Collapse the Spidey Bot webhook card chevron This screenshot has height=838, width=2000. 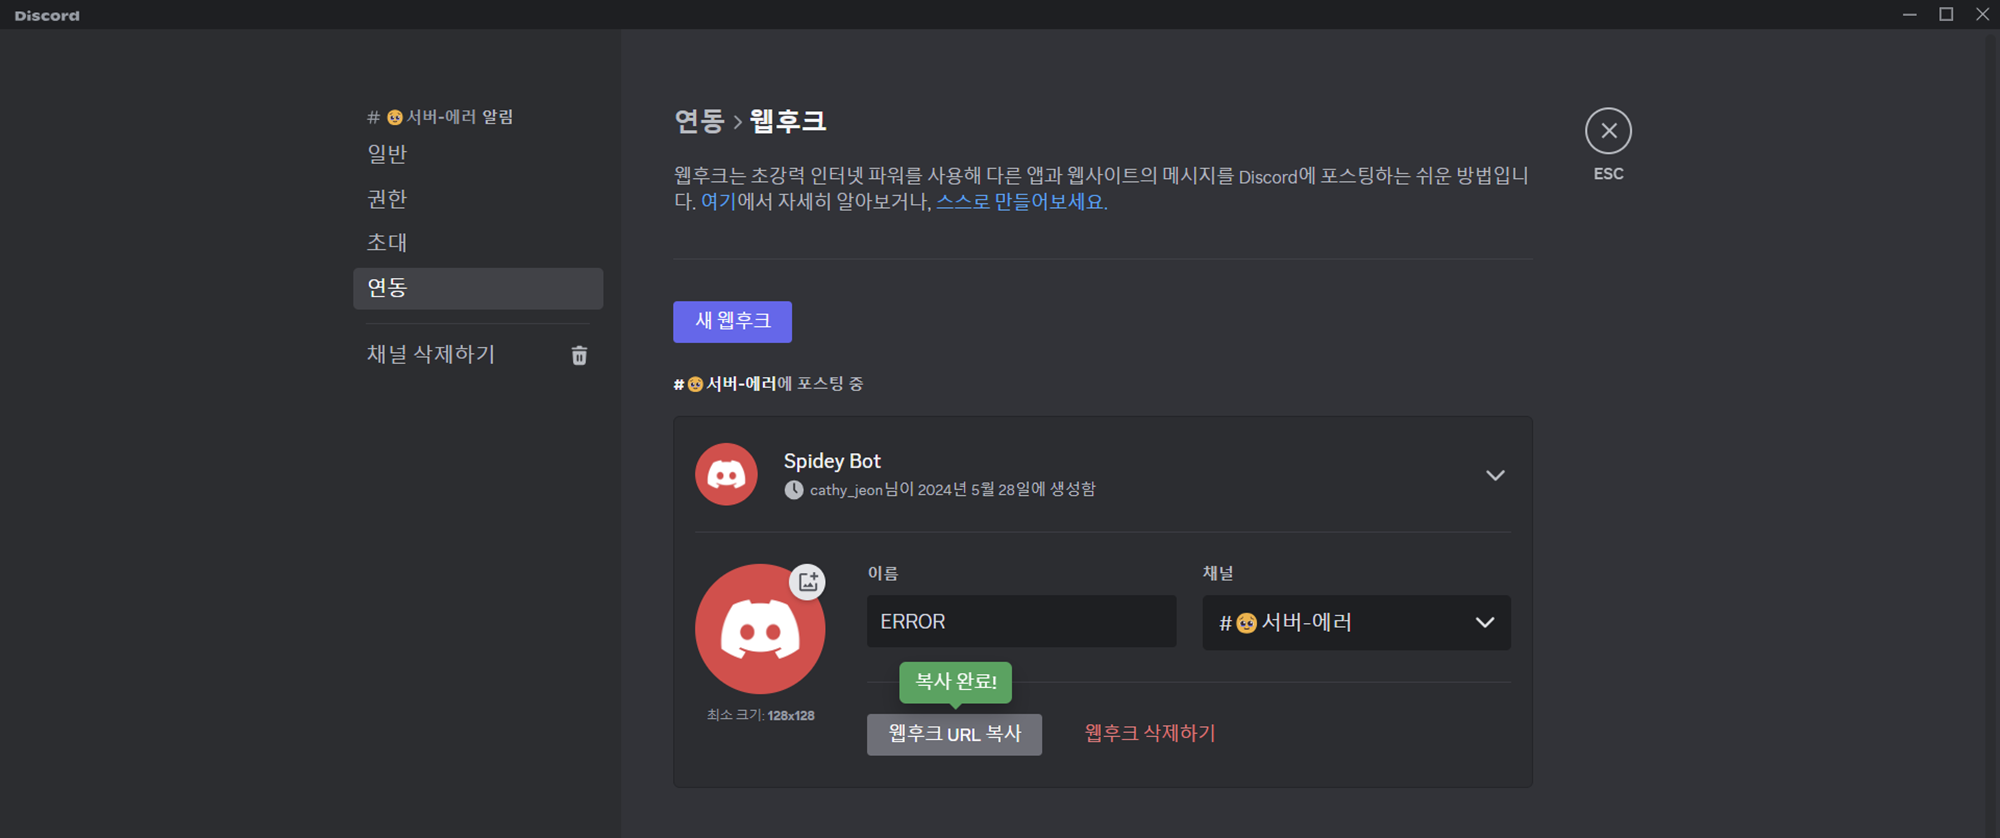point(1495,475)
